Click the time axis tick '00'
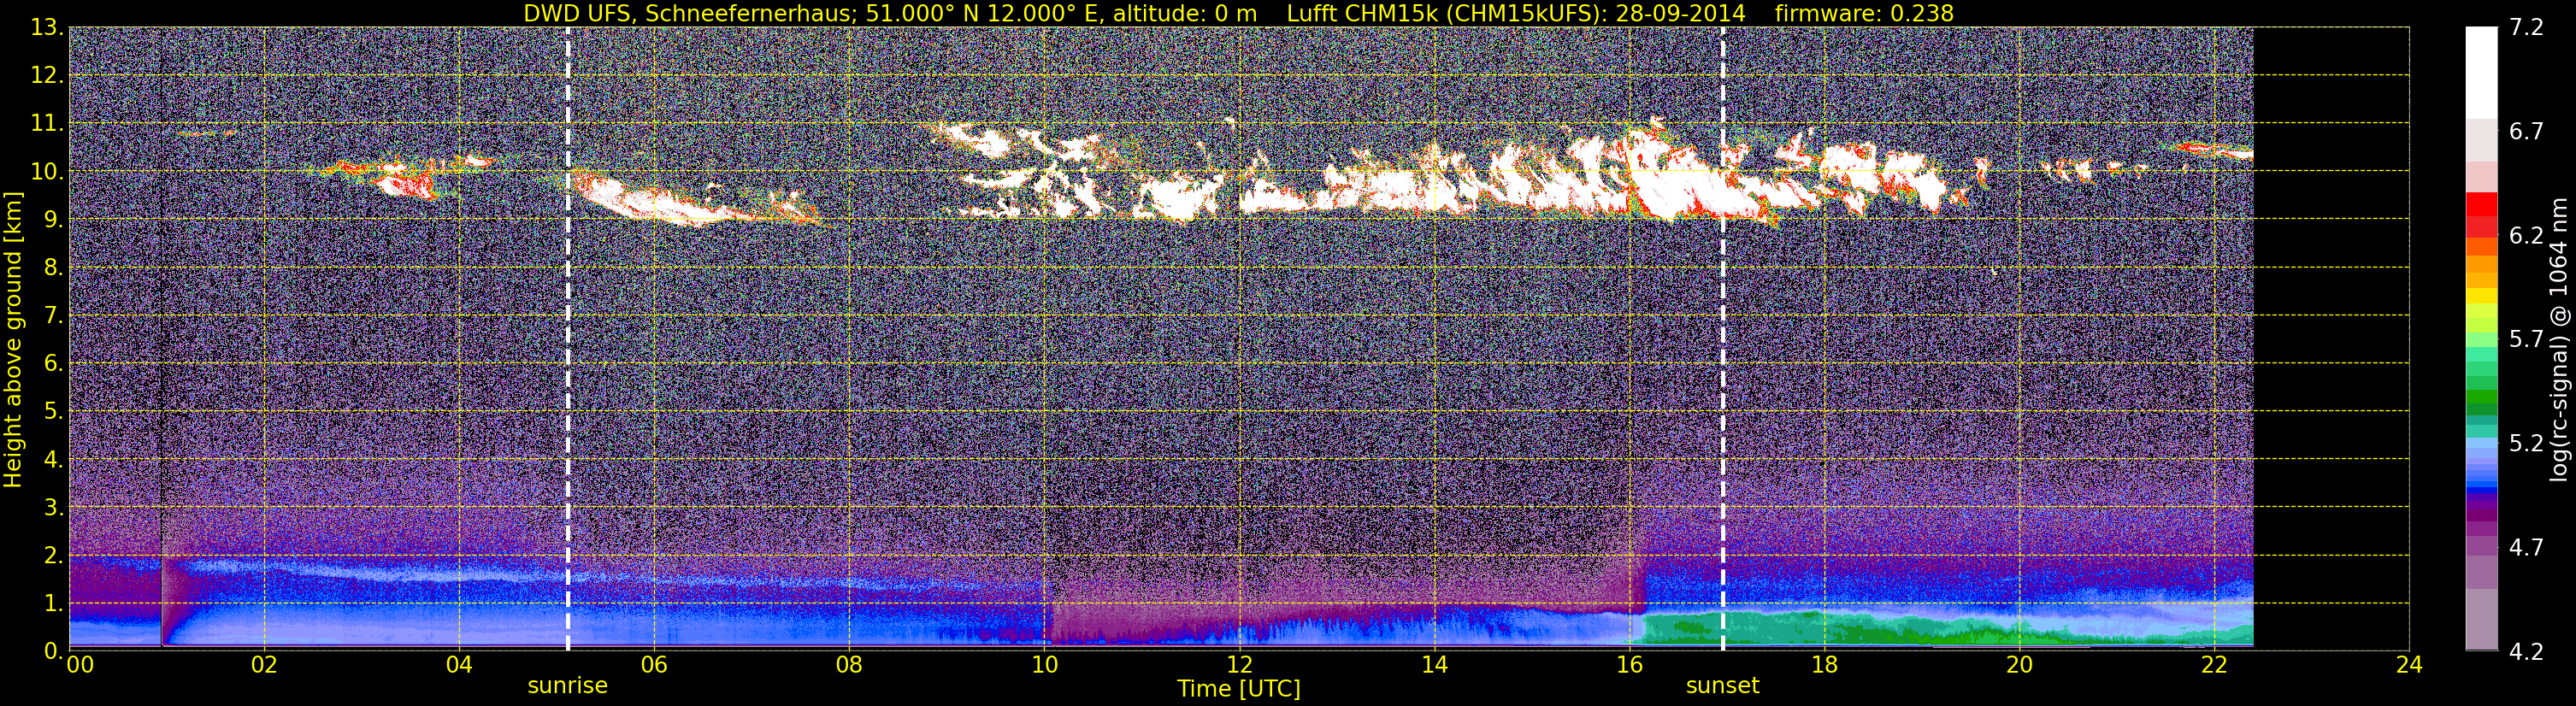The height and width of the screenshot is (706, 2576). (80, 664)
